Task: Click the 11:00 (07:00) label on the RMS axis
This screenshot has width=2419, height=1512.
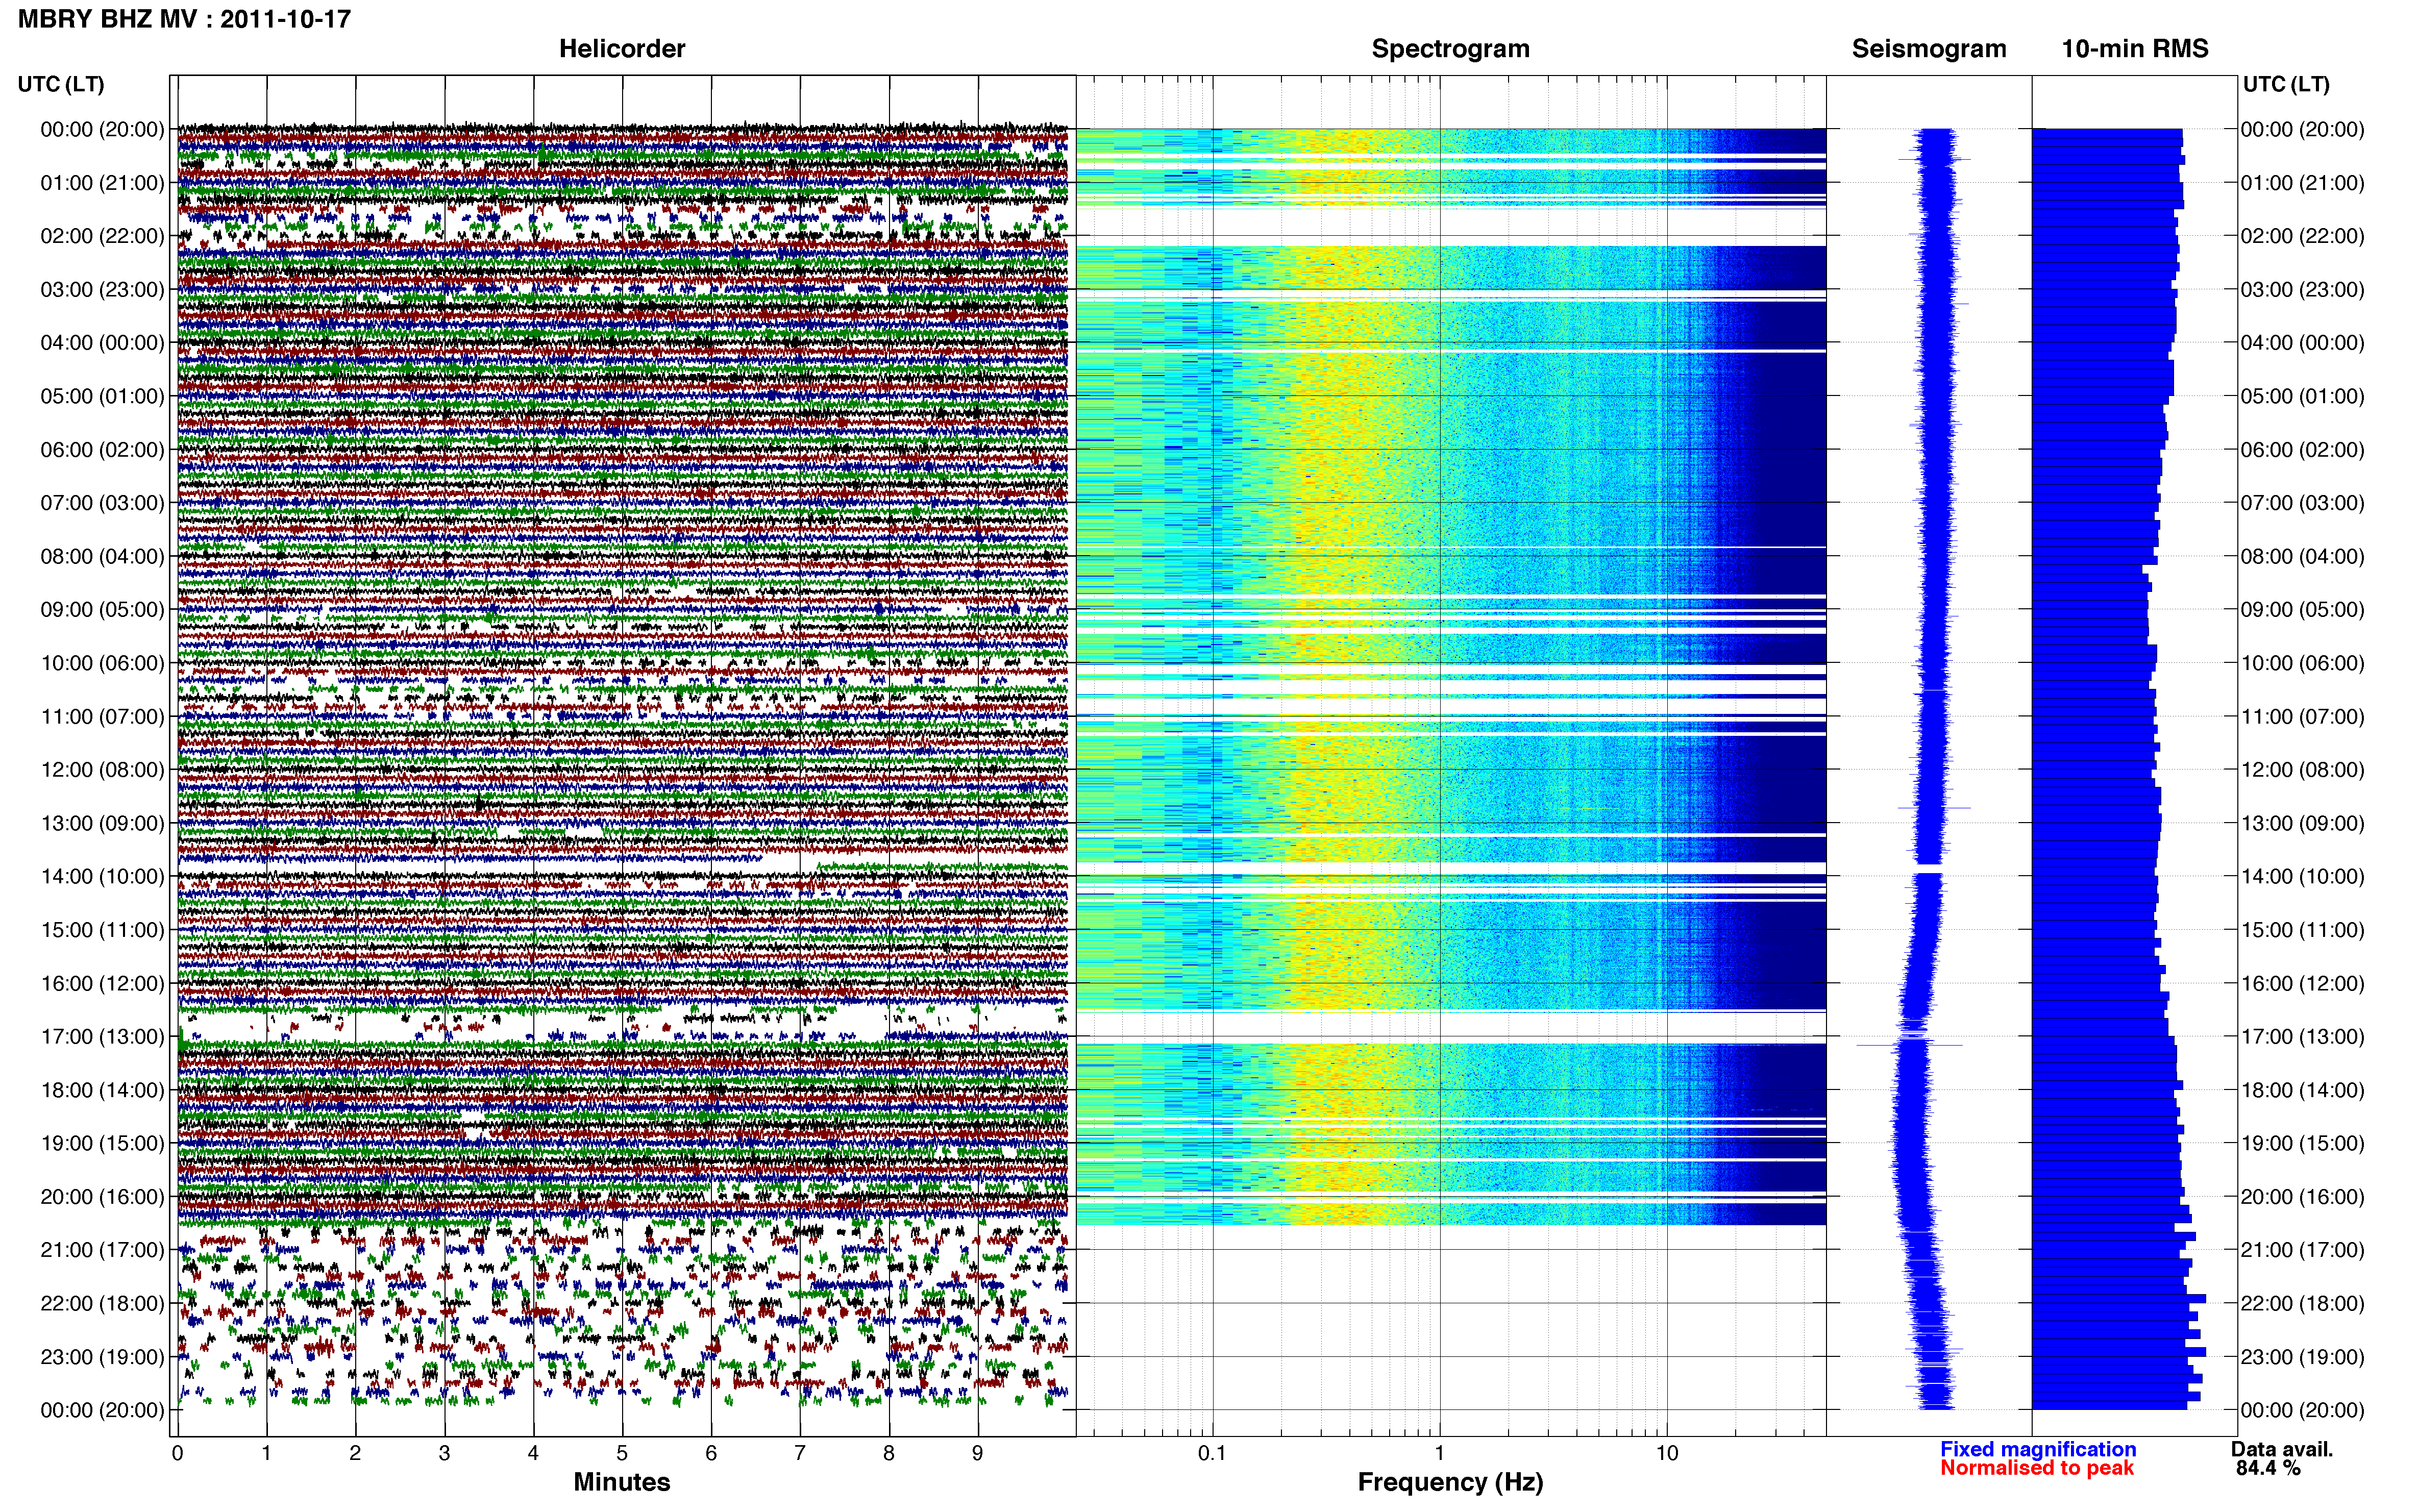Action: pos(2303,717)
